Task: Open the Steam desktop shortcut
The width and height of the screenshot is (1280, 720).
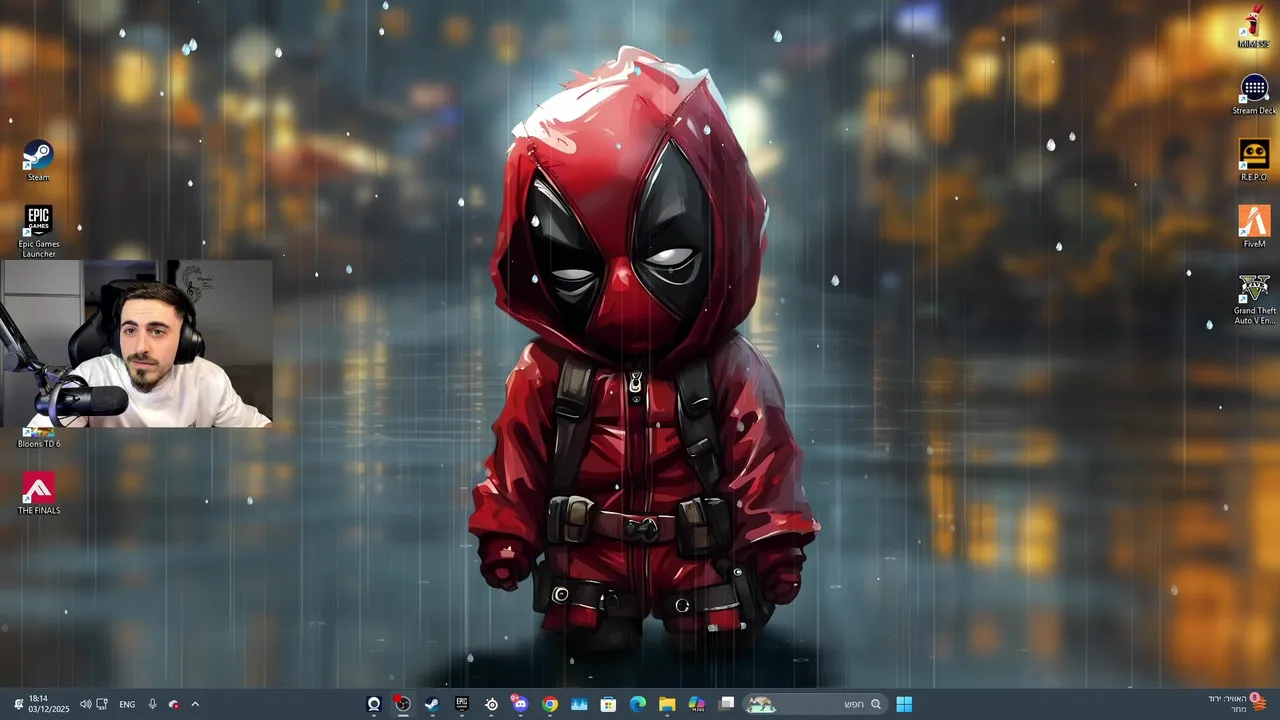Action: (38, 161)
